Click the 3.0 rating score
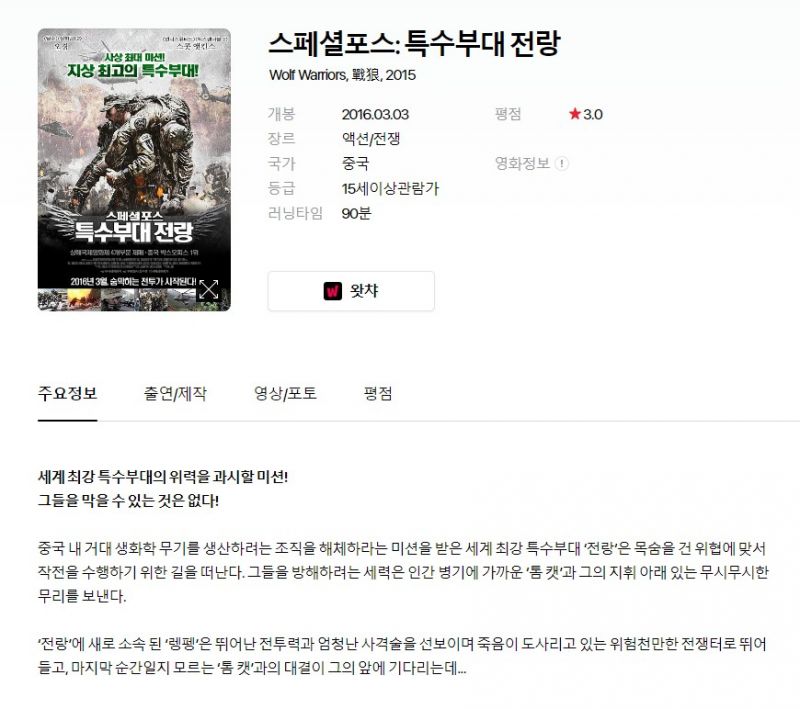Image resolution: width=800 pixels, height=709 pixels. (593, 114)
